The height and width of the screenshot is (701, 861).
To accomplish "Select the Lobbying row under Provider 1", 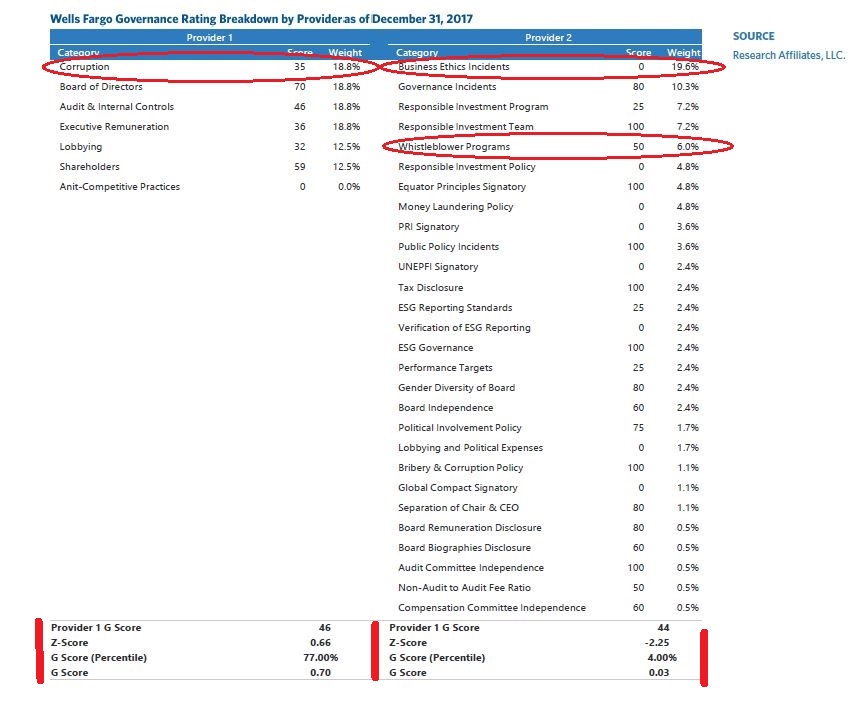I will pyautogui.click(x=211, y=147).
